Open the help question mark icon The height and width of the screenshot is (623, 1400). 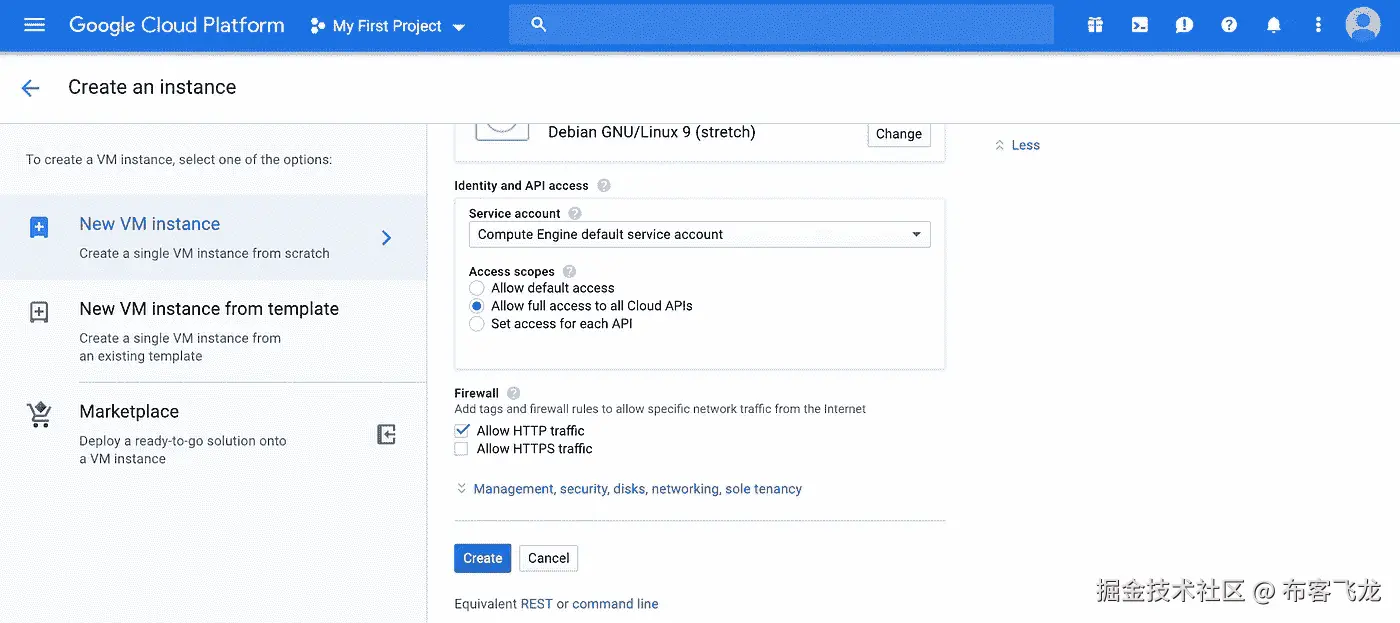[1229, 25]
